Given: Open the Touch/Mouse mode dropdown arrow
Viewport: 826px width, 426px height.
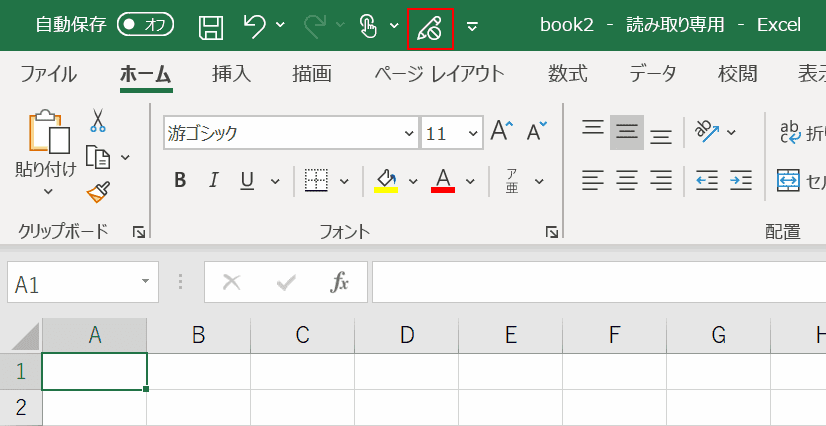Looking at the screenshot, I should point(394,25).
